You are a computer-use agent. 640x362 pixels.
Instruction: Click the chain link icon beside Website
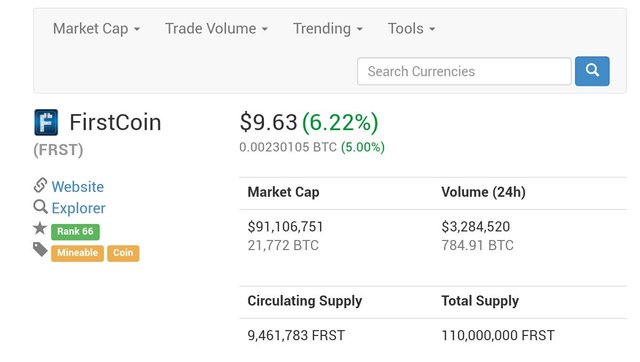click(x=40, y=185)
